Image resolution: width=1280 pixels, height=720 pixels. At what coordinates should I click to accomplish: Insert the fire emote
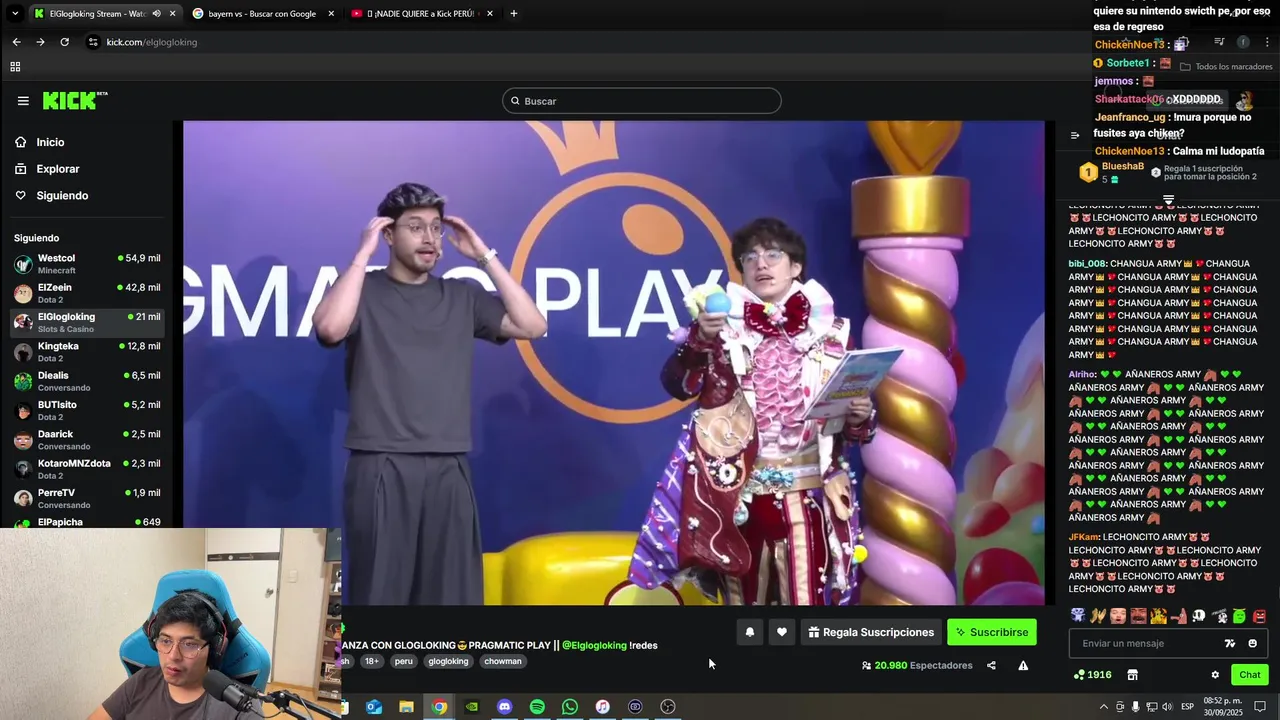click(1158, 616)
